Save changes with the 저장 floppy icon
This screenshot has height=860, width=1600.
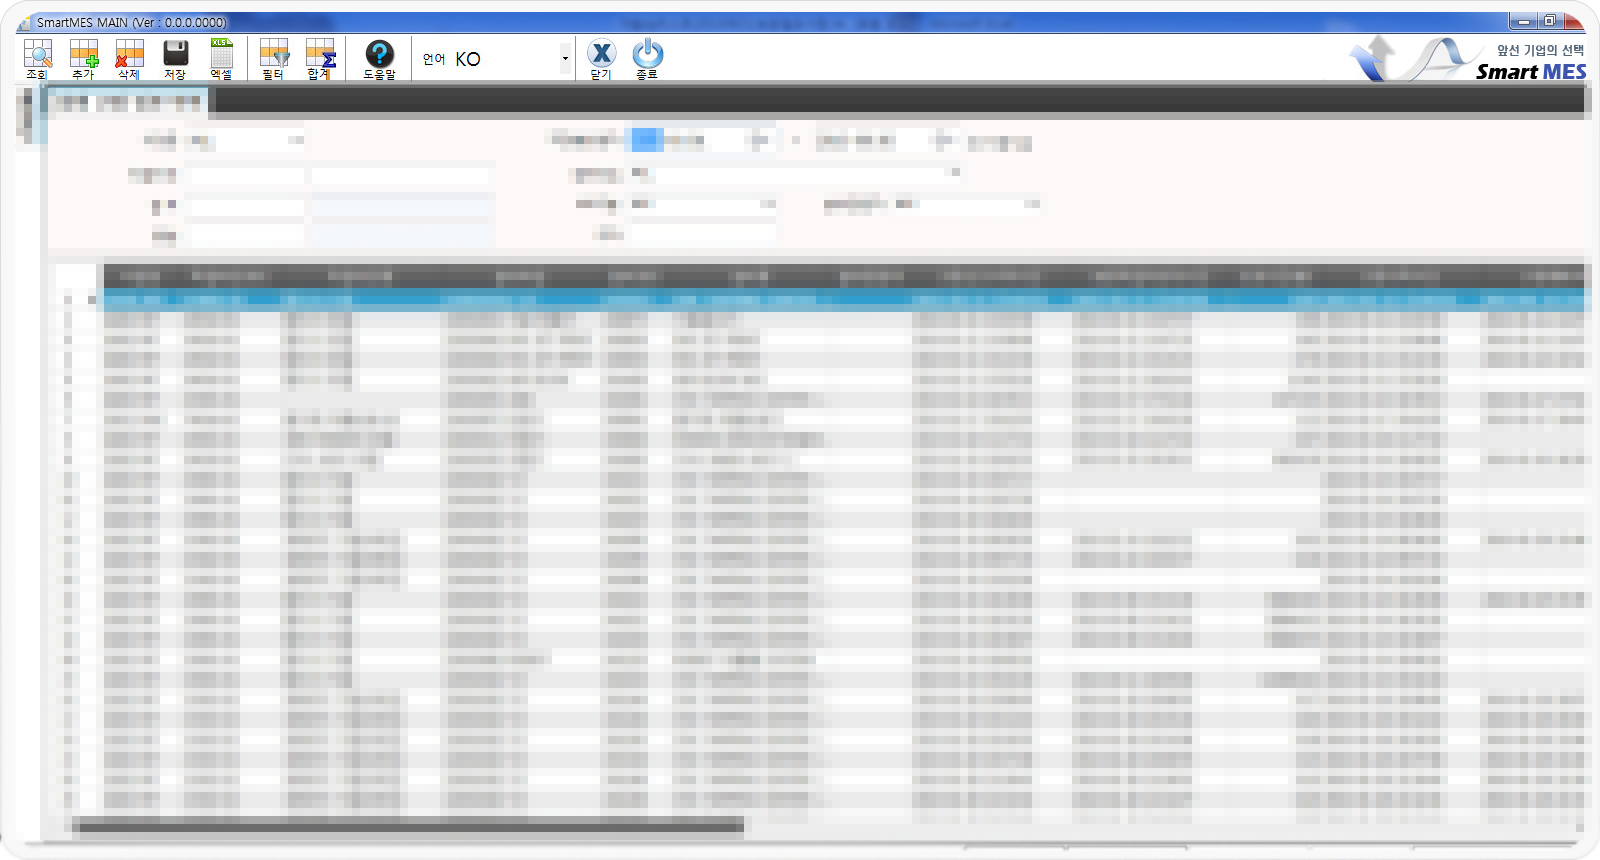[175, 58]
